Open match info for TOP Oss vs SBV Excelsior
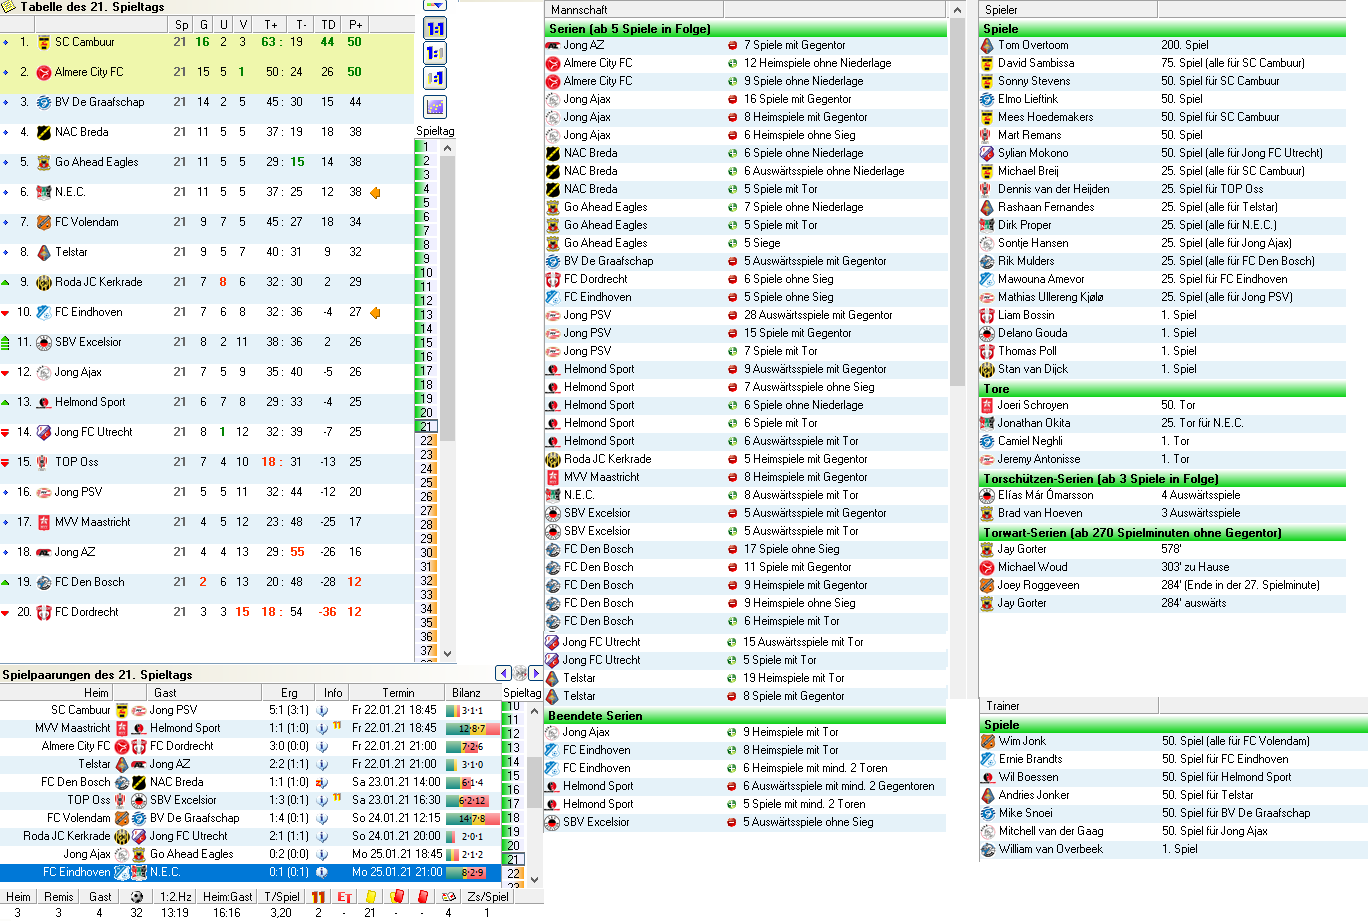Image resolution: width=1368 pixels, height=921 pixels. click(322, 800)
